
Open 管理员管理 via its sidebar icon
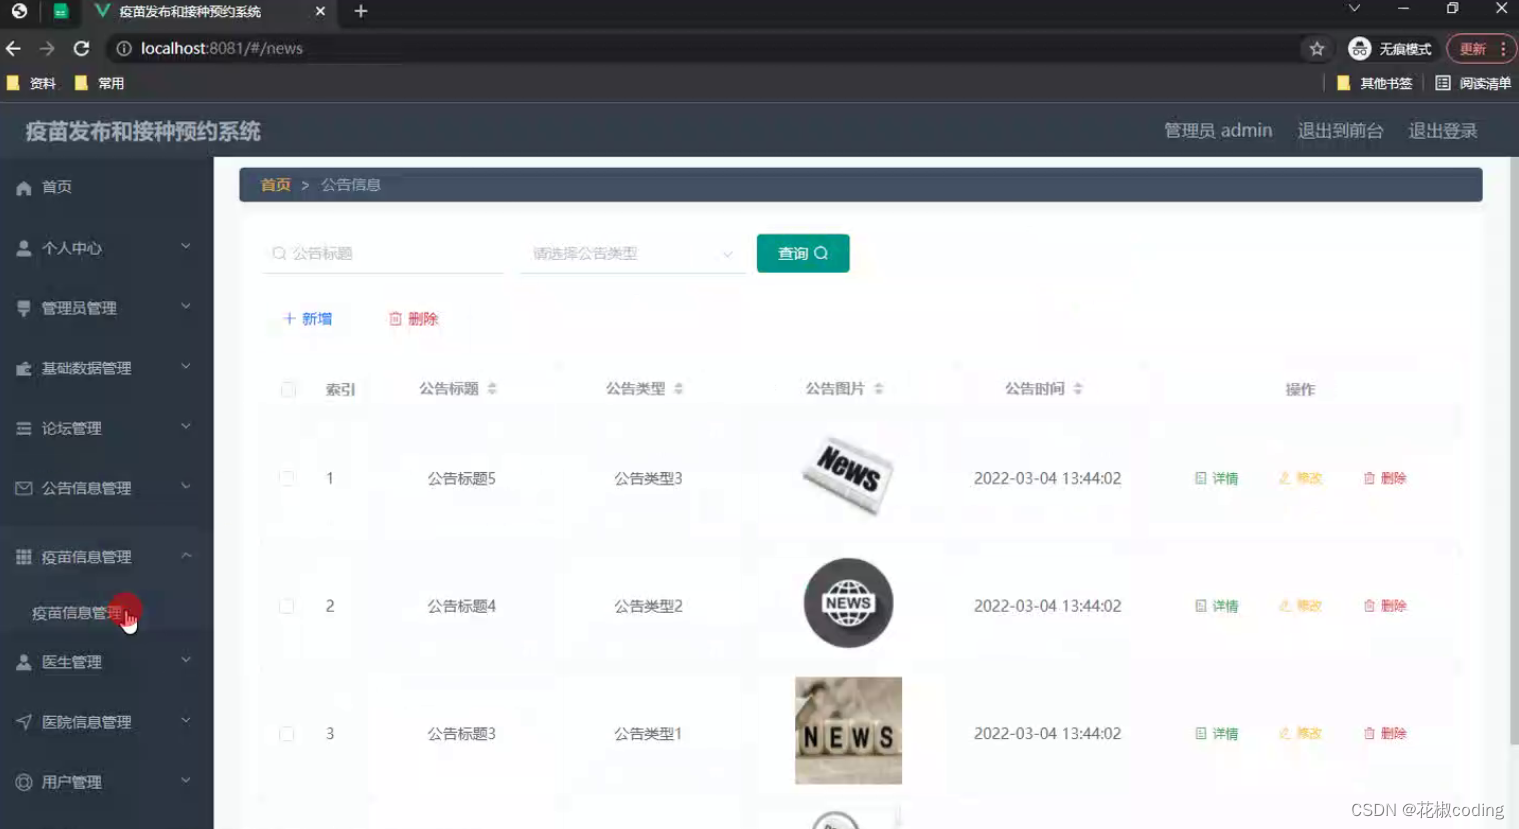click(23, 308)
